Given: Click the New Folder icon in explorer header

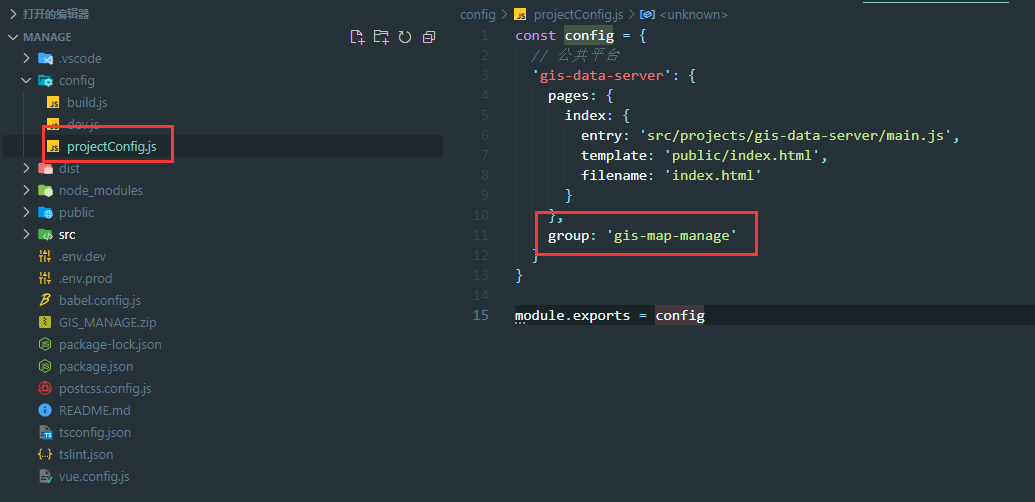Looking at the screenshot, I should pos(381,37).
